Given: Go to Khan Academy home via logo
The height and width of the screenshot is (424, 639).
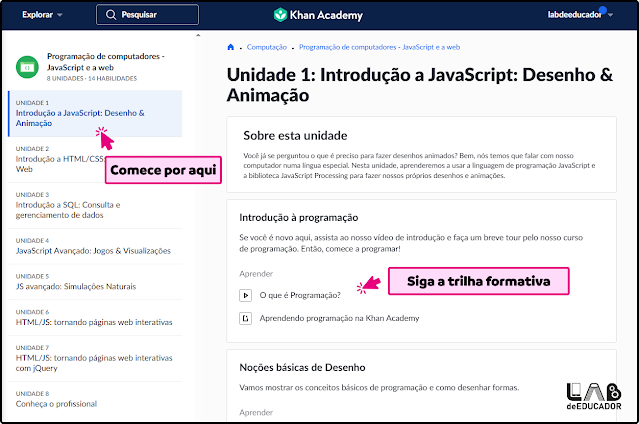Looking at the screenshot, I should [x=318, y=15].
